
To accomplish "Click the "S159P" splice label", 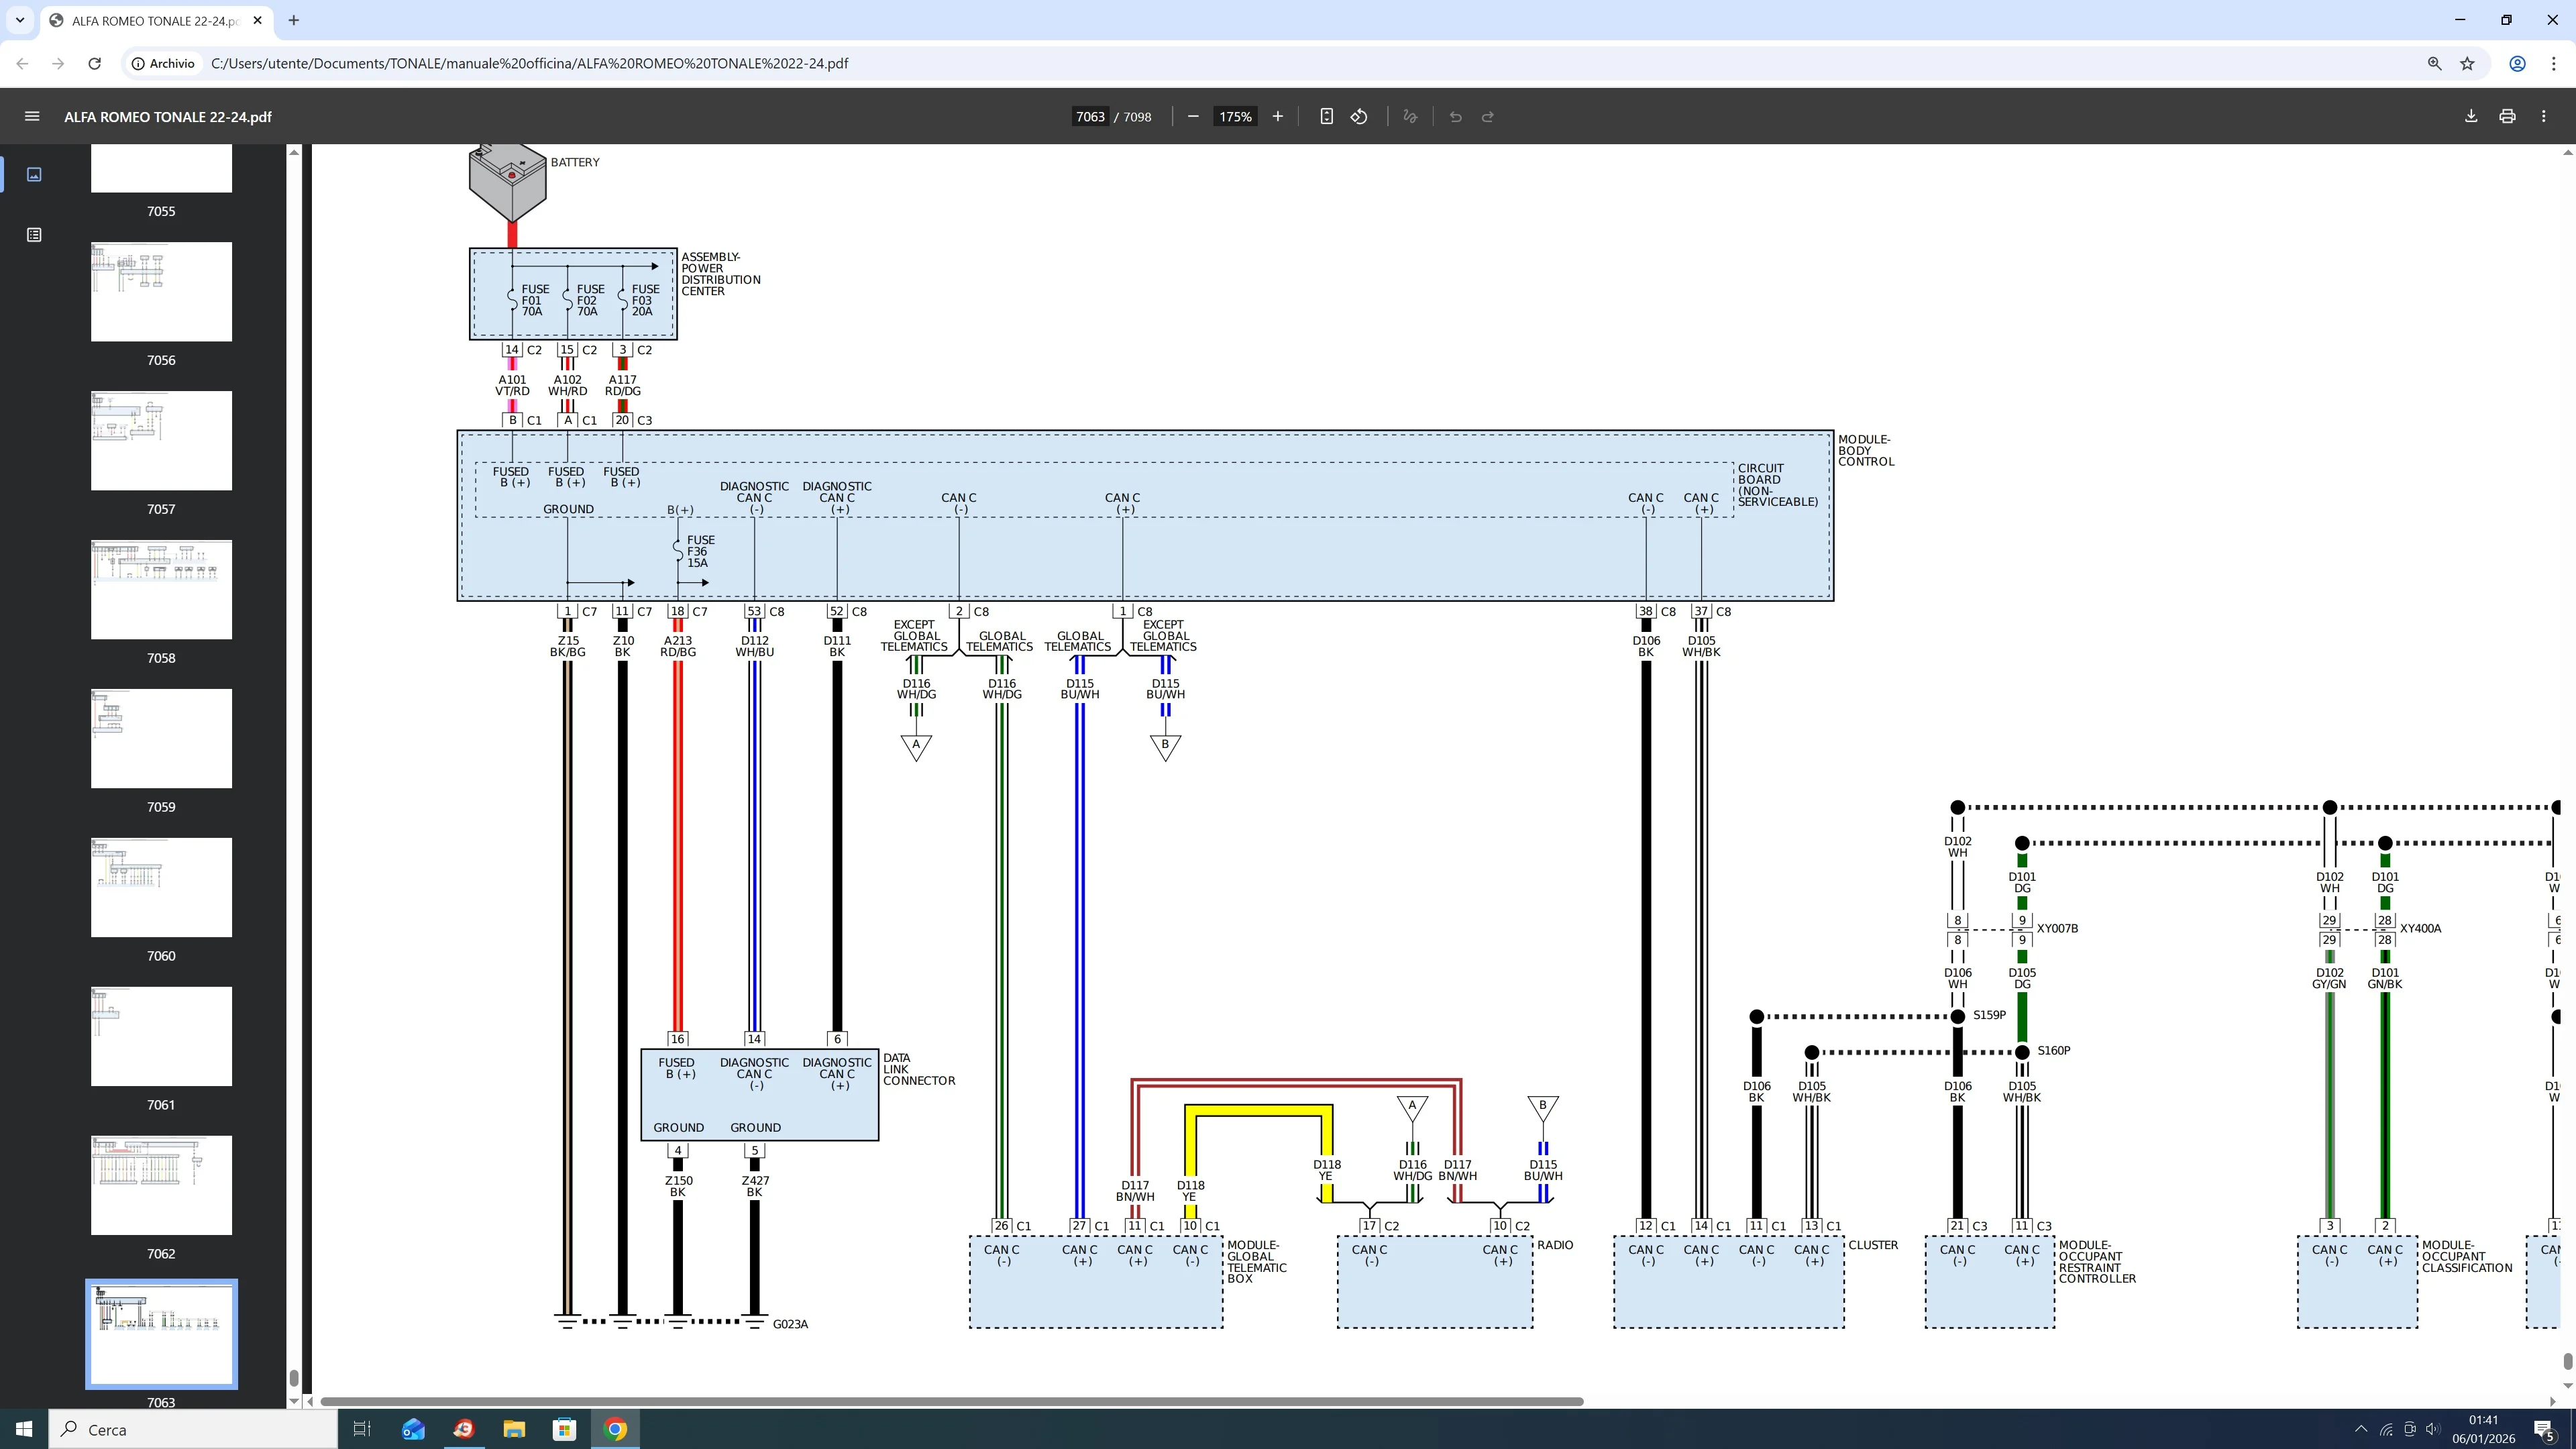I will point(1989,1015).
